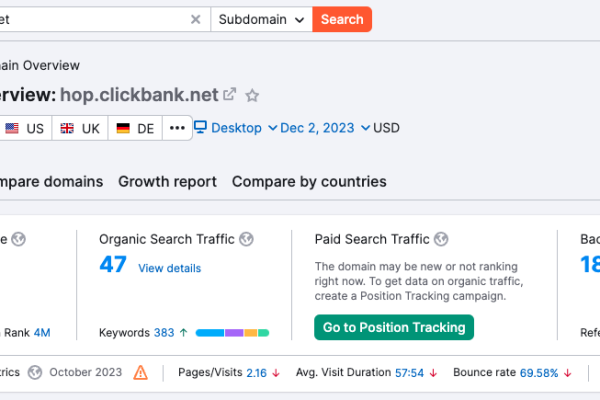Switch to the Compare domains tab
Image resolution: width=600 pixels, height=400 pixels.
pyautogui.click(x=51, y=181)
